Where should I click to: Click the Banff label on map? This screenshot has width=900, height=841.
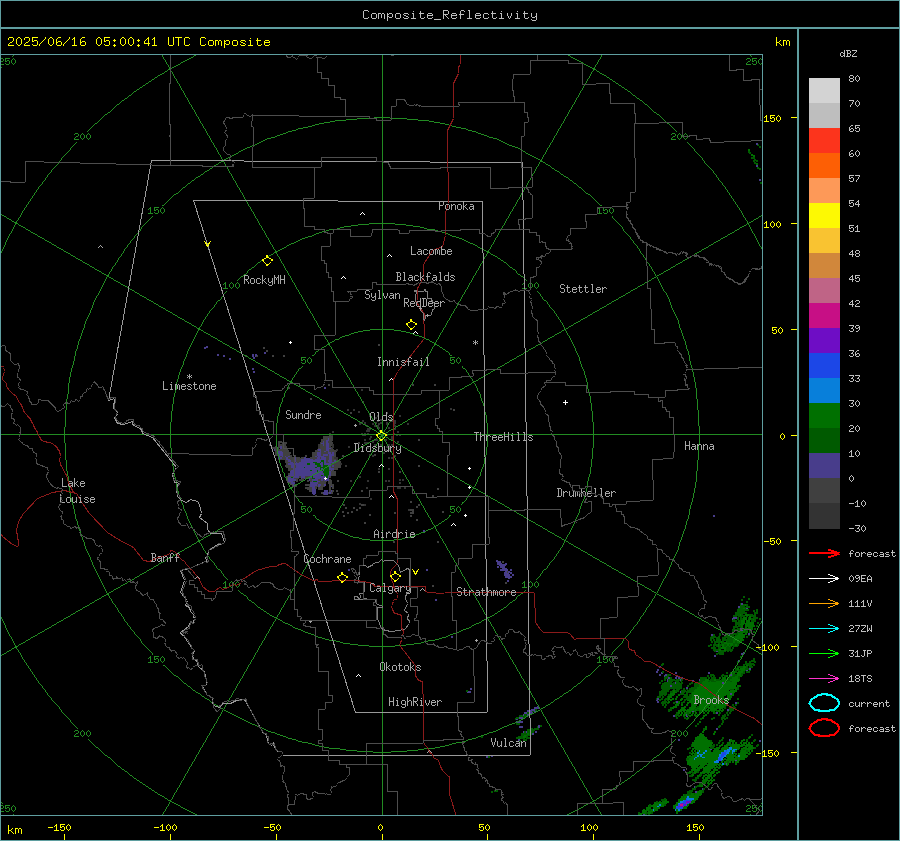click(165, 557)
